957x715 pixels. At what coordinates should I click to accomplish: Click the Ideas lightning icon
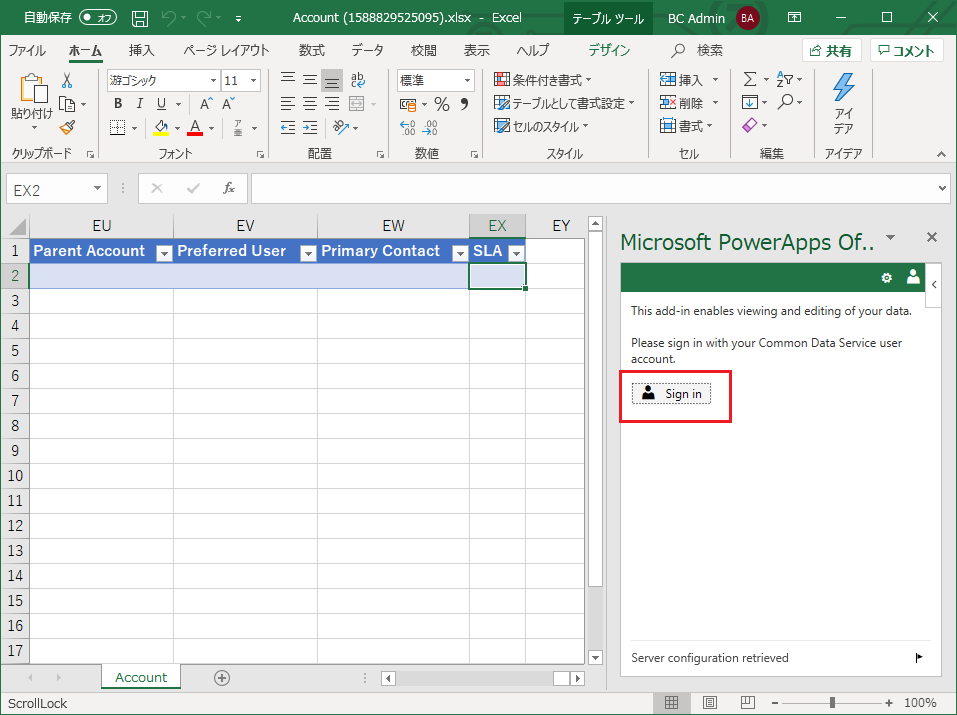coord(843,87)
